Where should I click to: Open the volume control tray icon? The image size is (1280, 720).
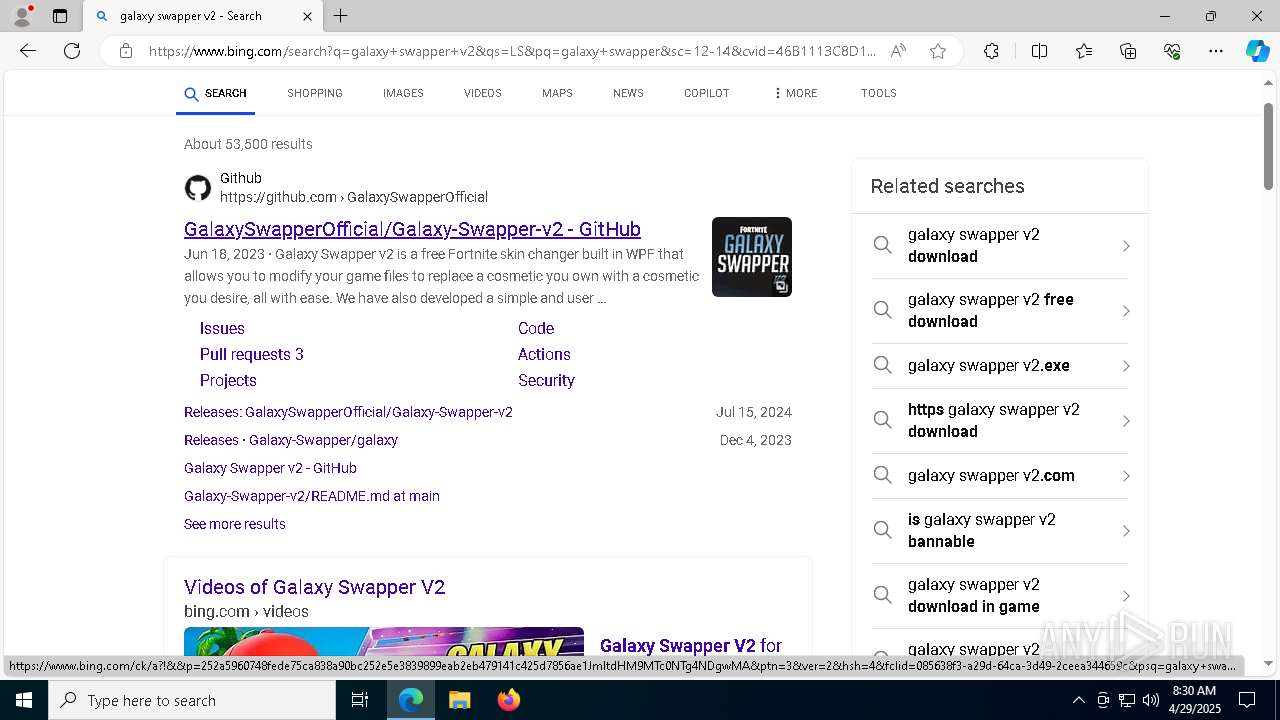point(1151,700)
